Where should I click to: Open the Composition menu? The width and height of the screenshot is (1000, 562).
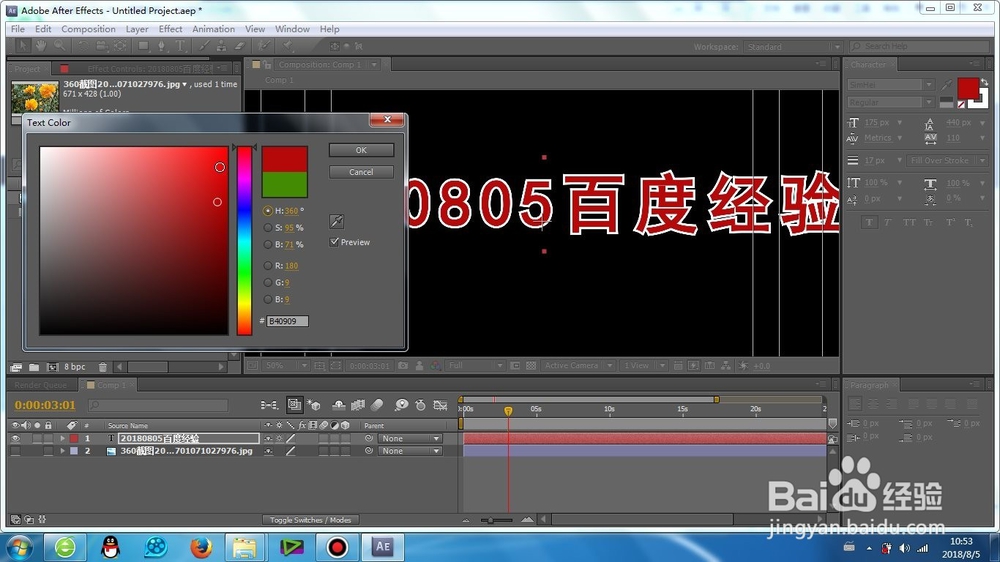click(88, 29)
